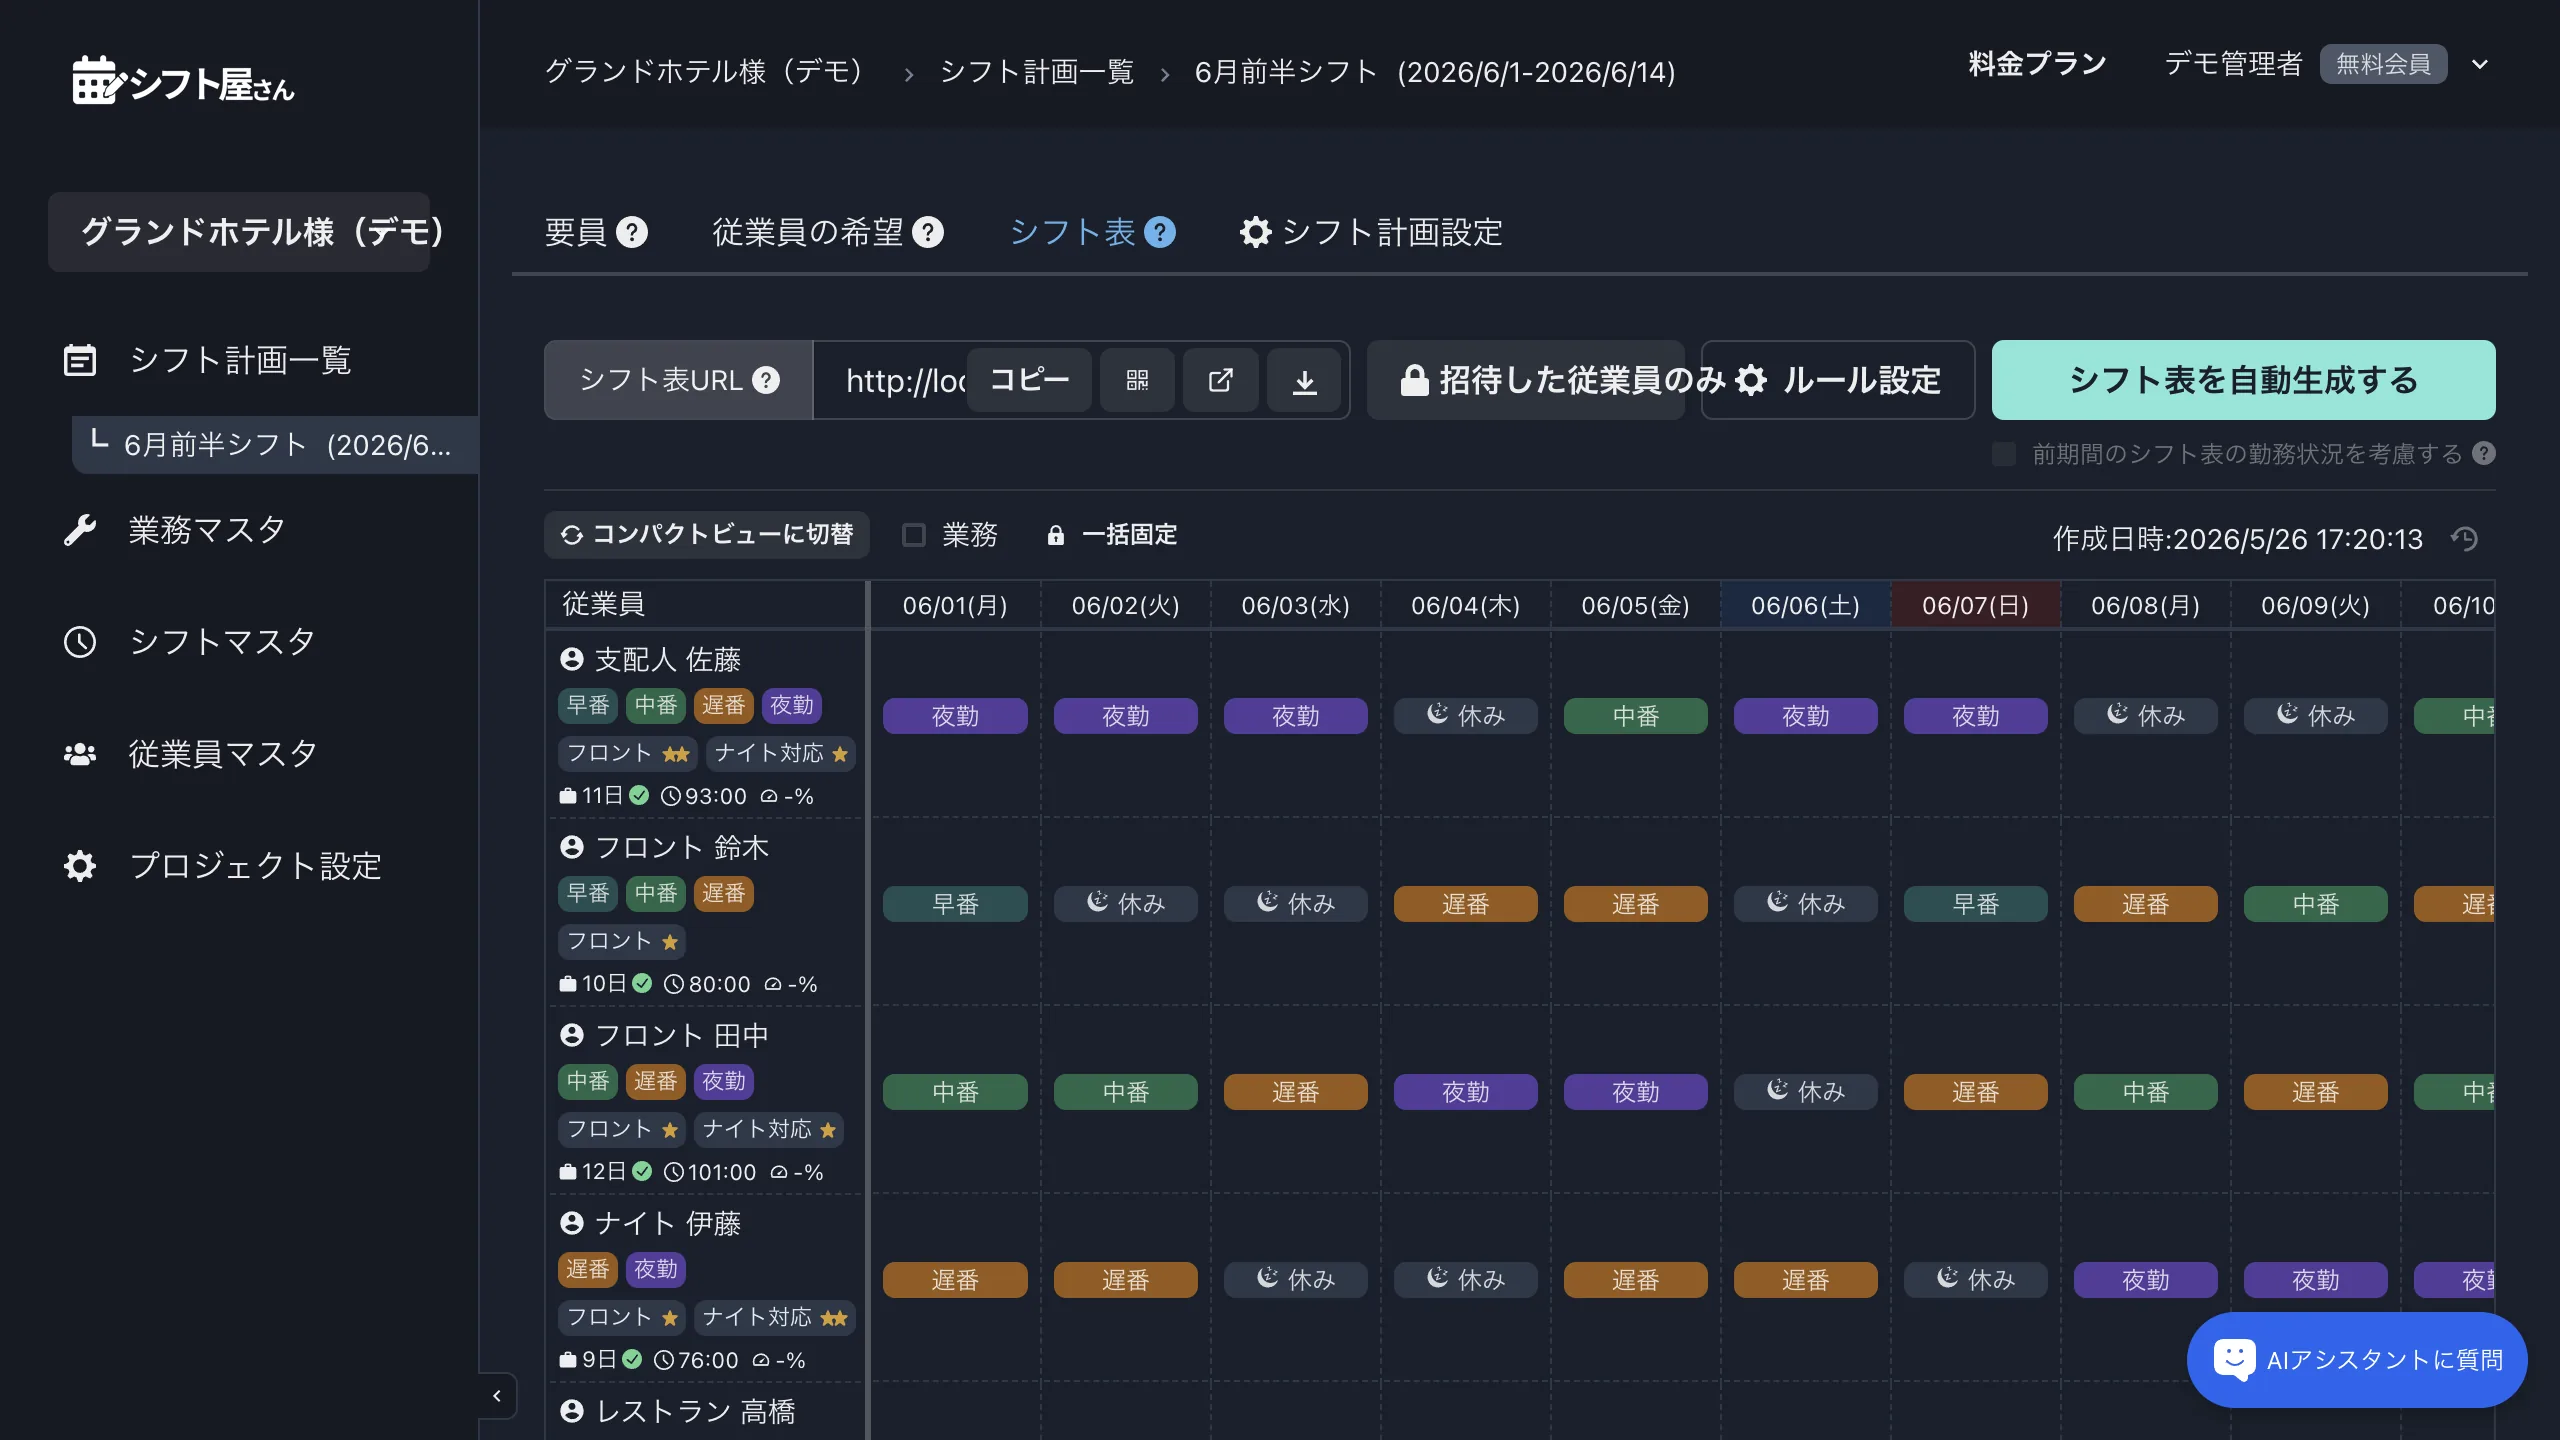Viewport: 2560px width, 1440px height.
Task: Click 伊藤's 夜勤 shift on 06/08
Action: (x=2145, y=1280)
